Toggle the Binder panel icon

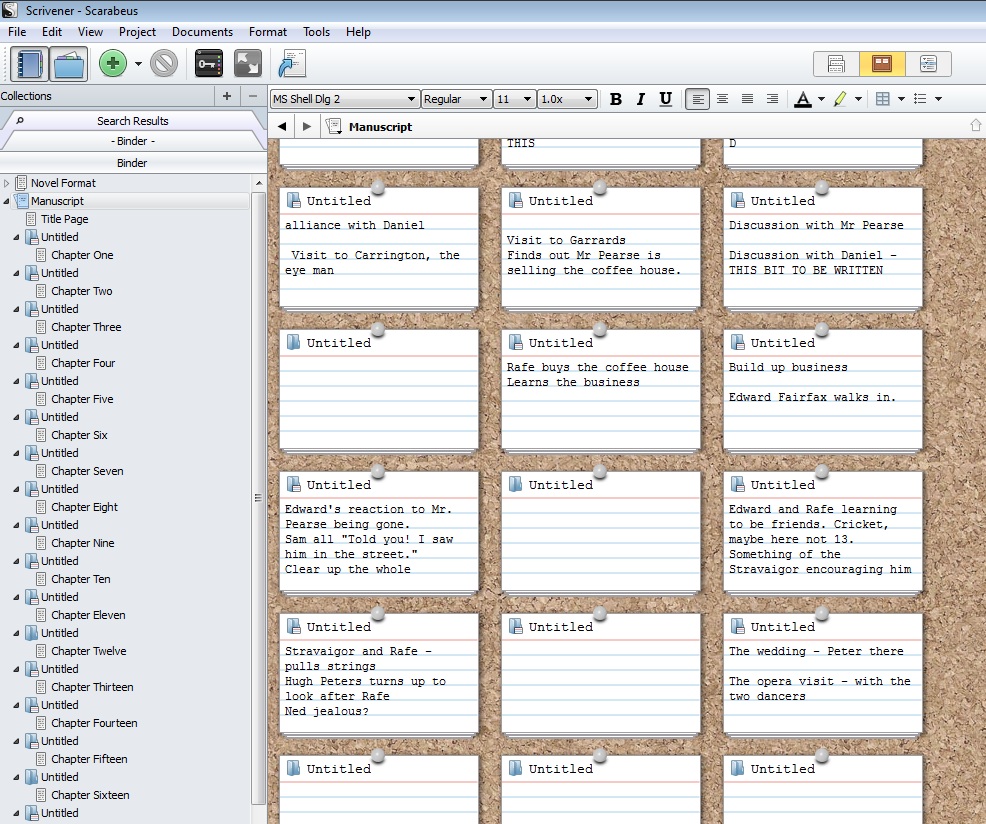coord(30,65)
